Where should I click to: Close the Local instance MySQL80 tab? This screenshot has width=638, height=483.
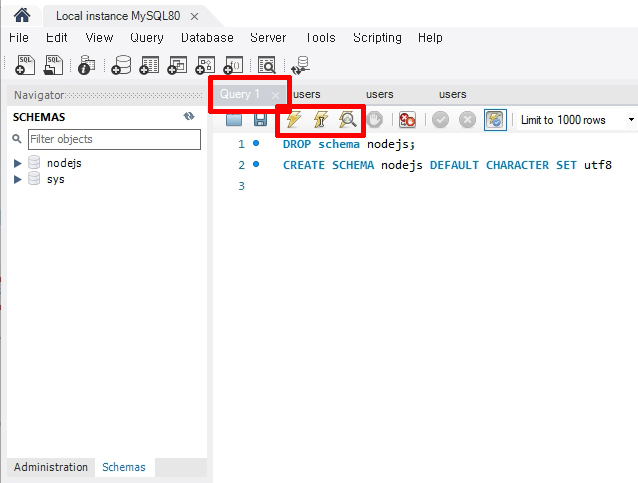[x=194, y=17]
